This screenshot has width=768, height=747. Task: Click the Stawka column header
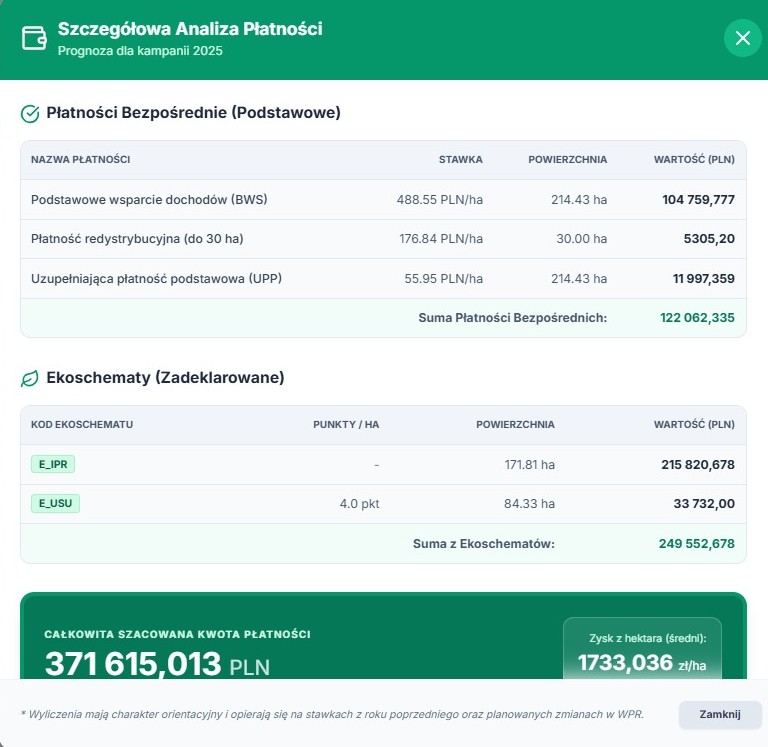coord(460,160)
